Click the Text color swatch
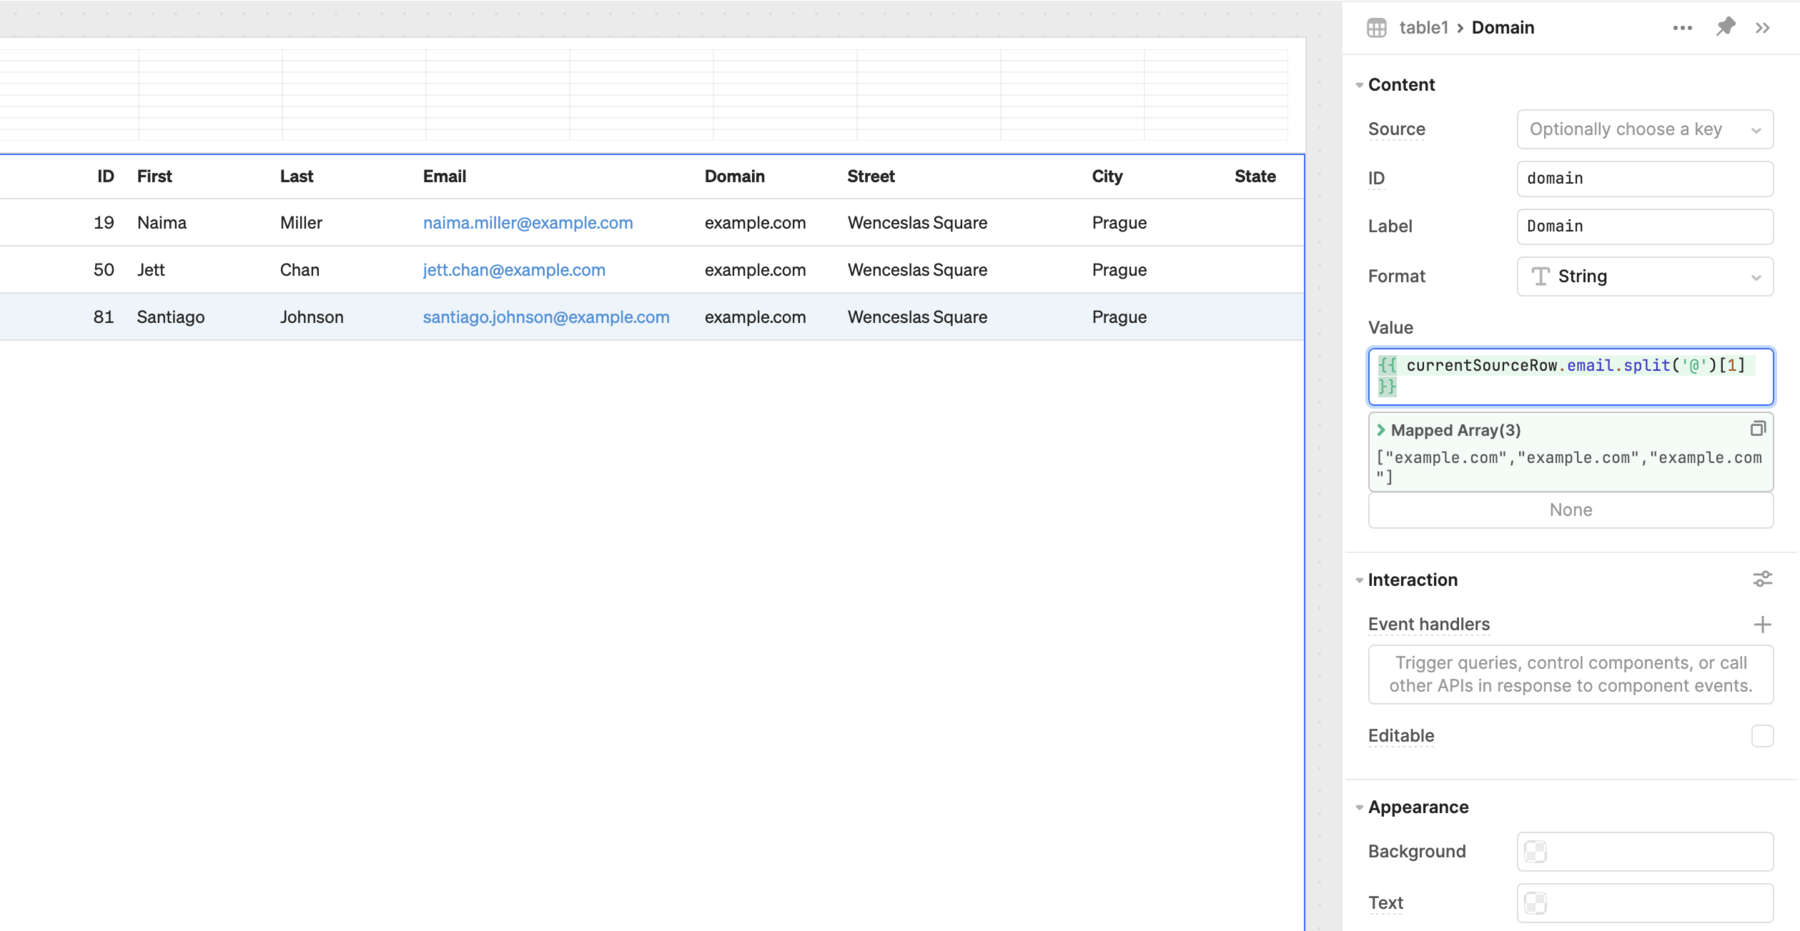The height and width of the screenshot is (931, 1800). (x=1536, y=903)
